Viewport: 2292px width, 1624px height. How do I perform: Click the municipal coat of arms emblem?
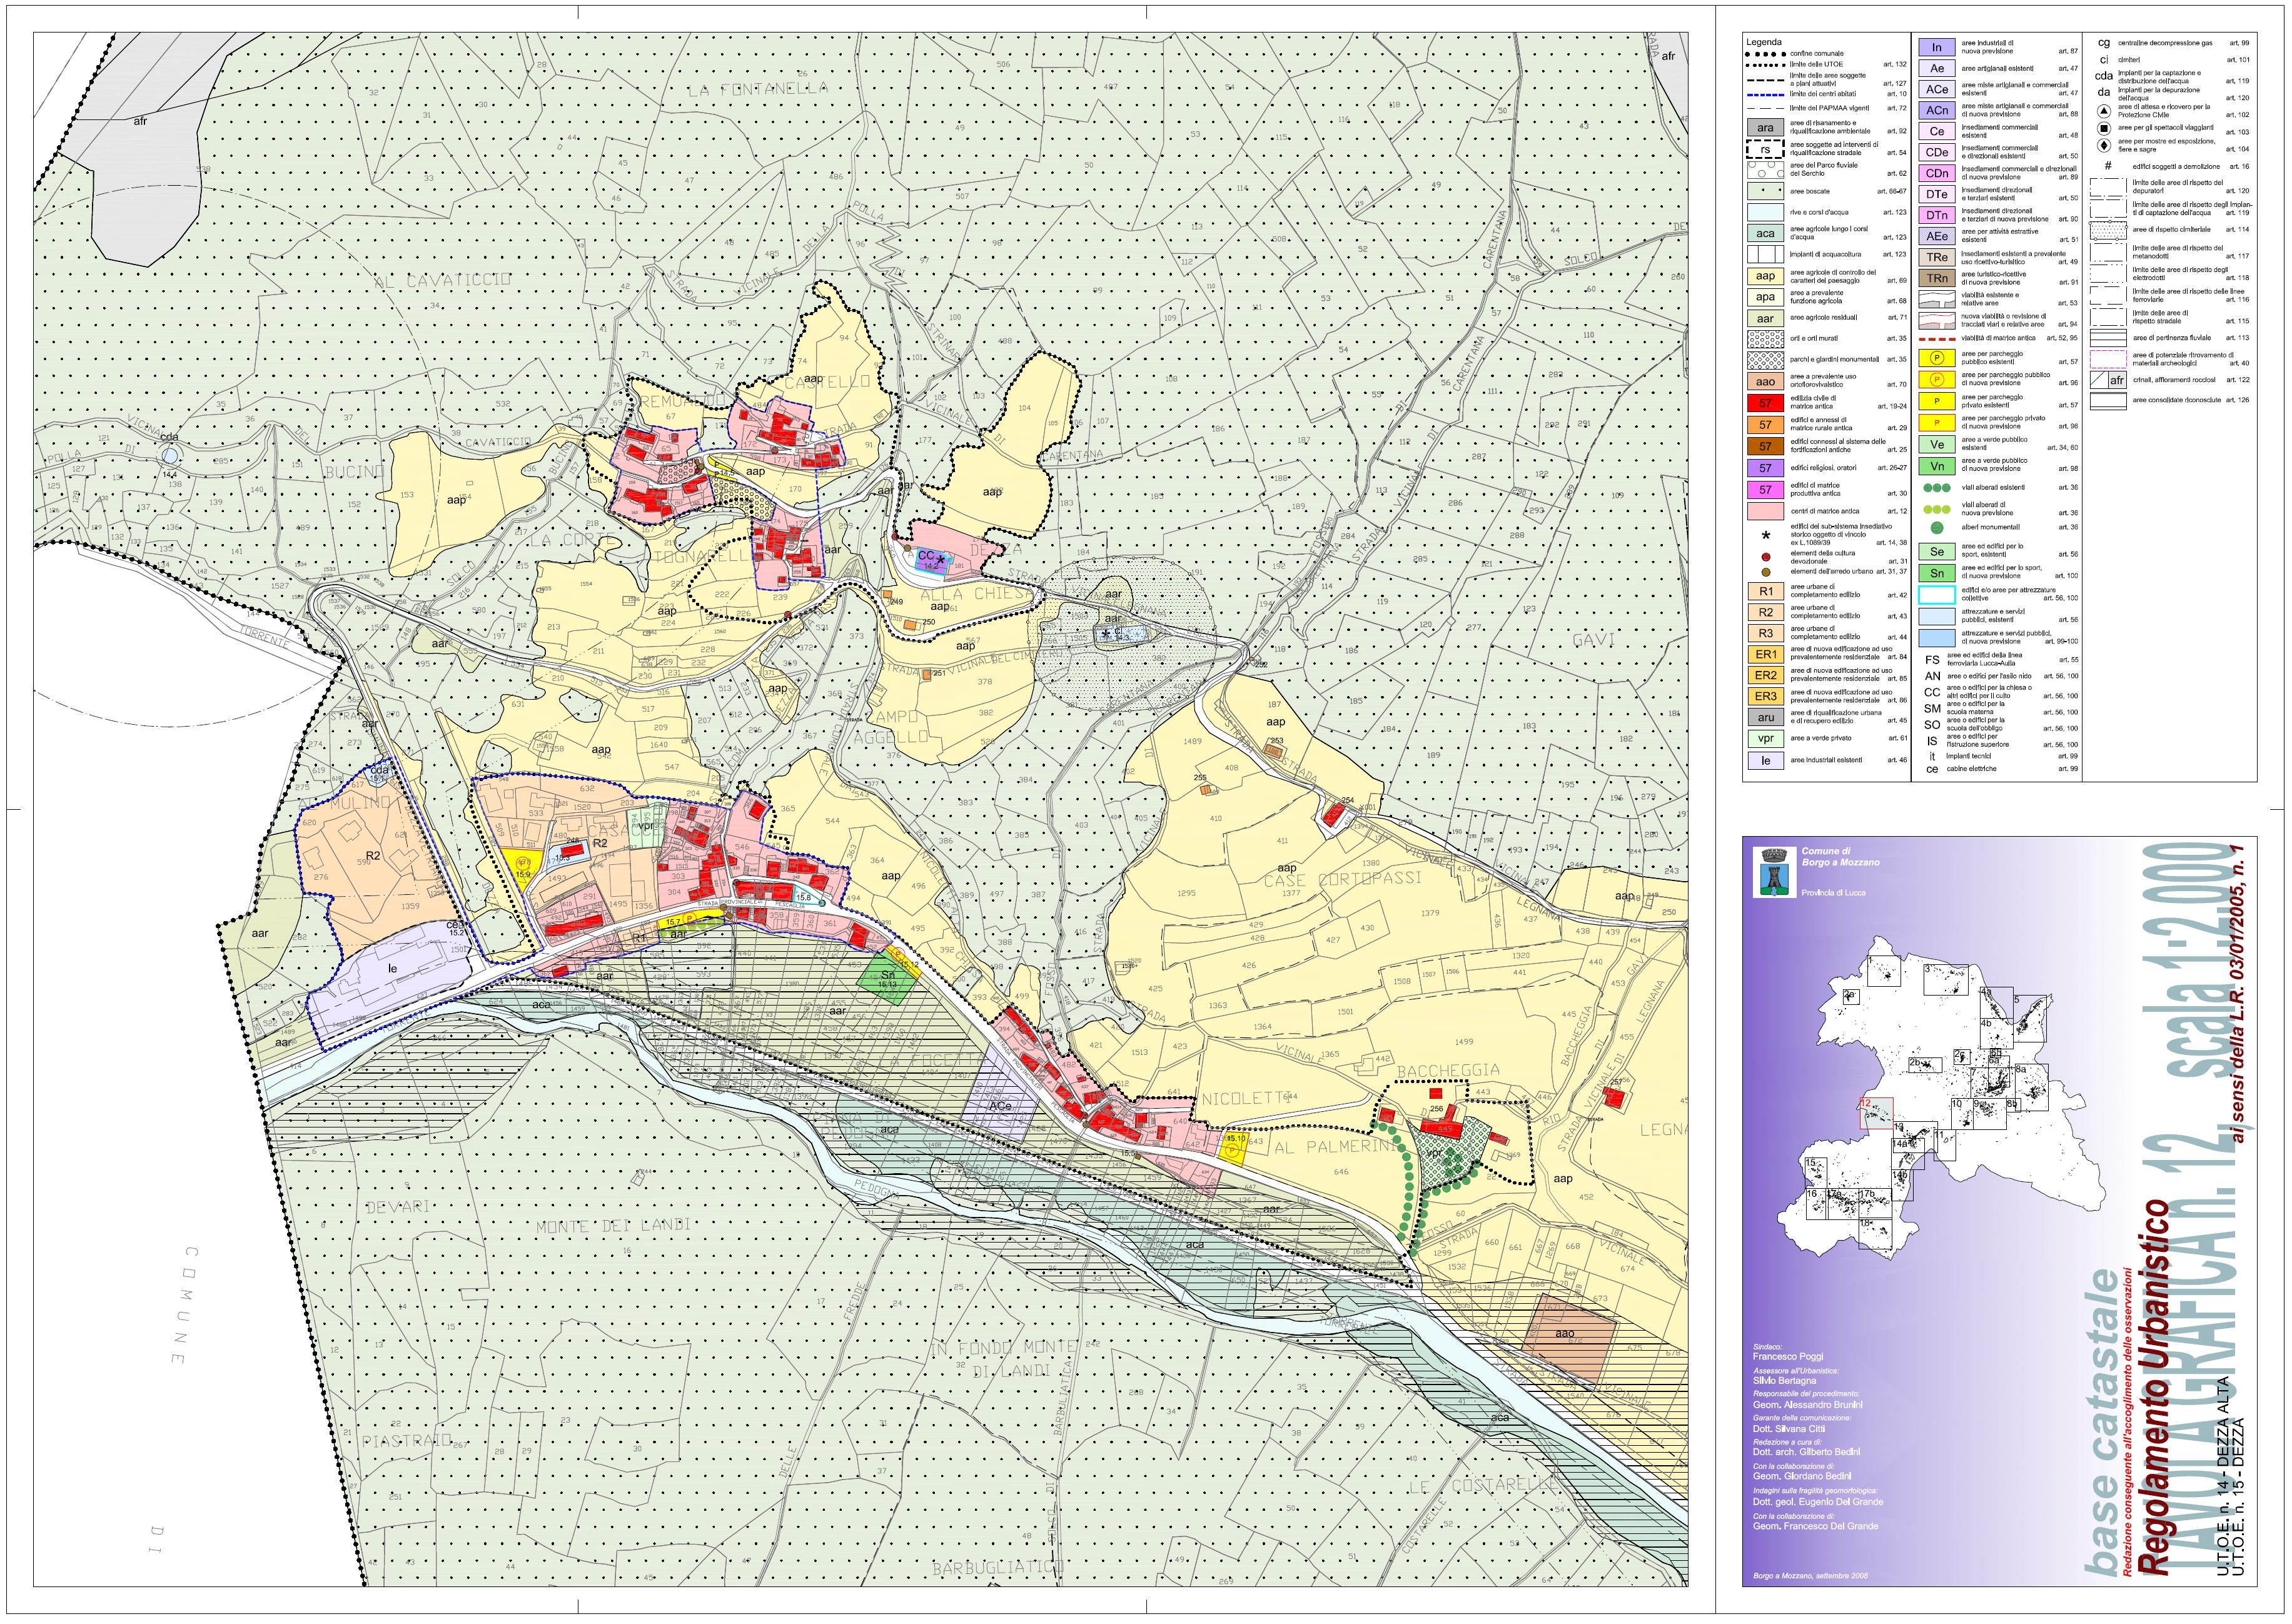[x=1775, y=872]
